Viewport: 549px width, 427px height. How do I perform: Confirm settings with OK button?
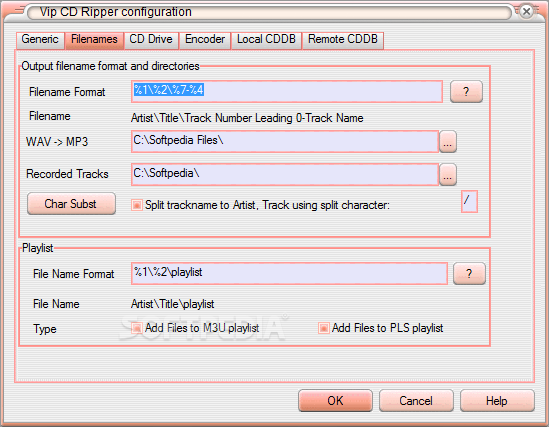coord(335,401)
